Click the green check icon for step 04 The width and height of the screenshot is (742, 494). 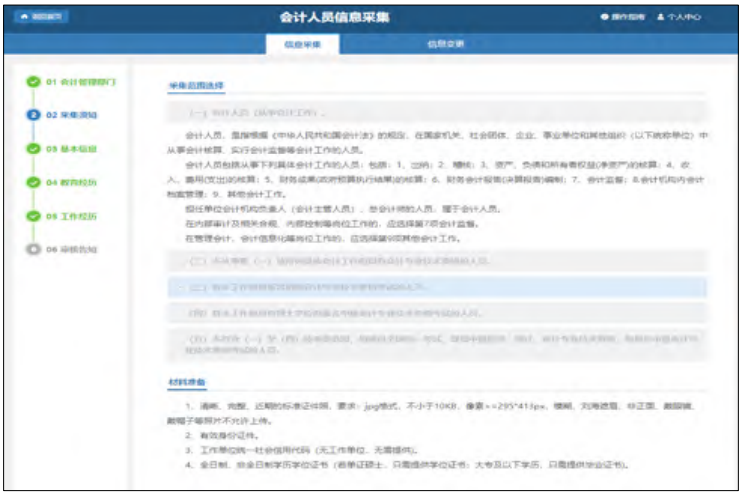click(x=34, y=182)
